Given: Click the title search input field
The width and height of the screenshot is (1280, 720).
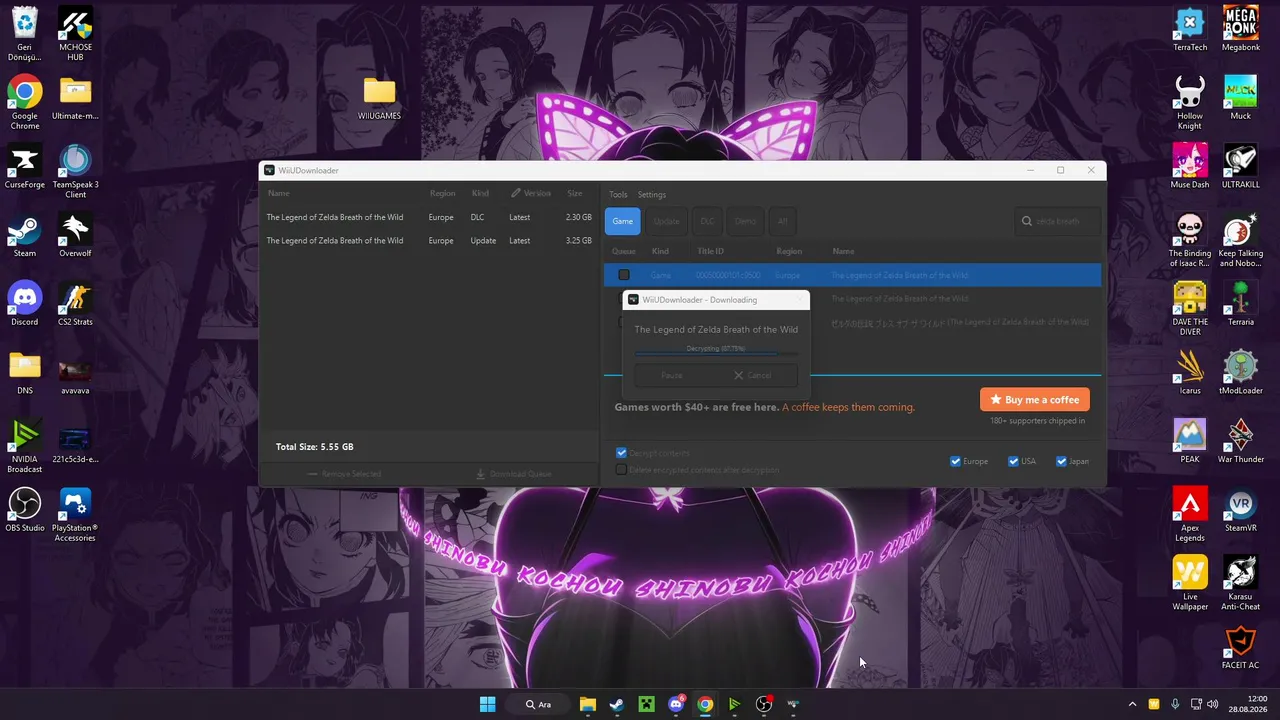Looking at the screenshot, I should tap(1057, 221).
